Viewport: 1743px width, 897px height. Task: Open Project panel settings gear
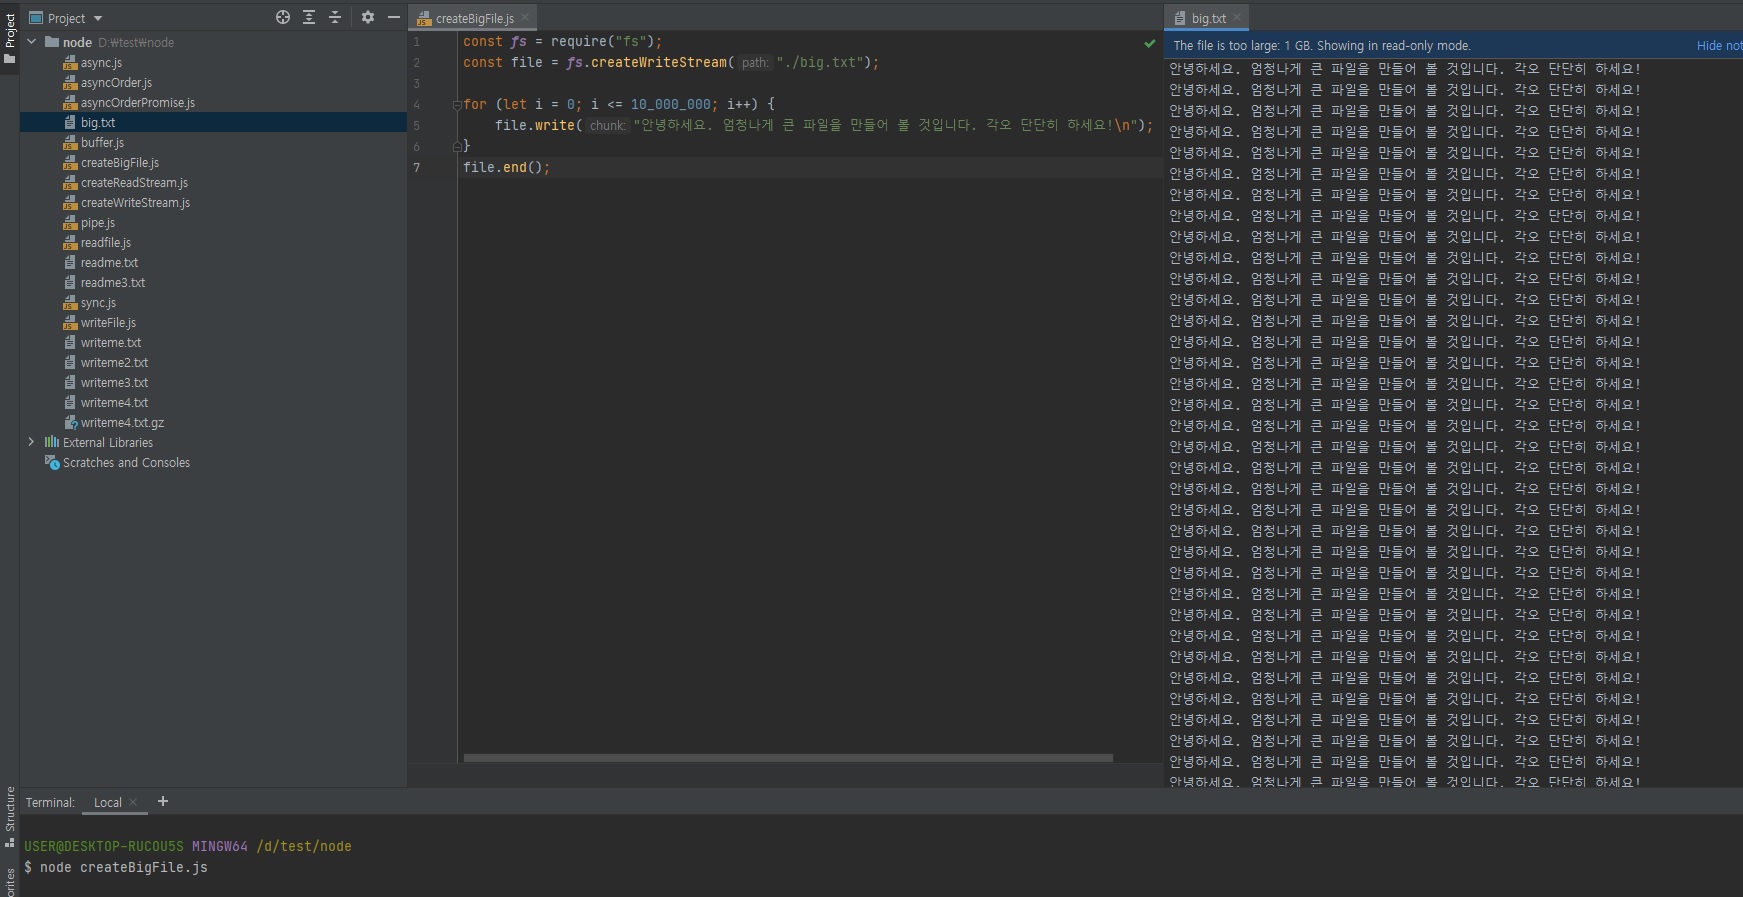pos(368,17)
